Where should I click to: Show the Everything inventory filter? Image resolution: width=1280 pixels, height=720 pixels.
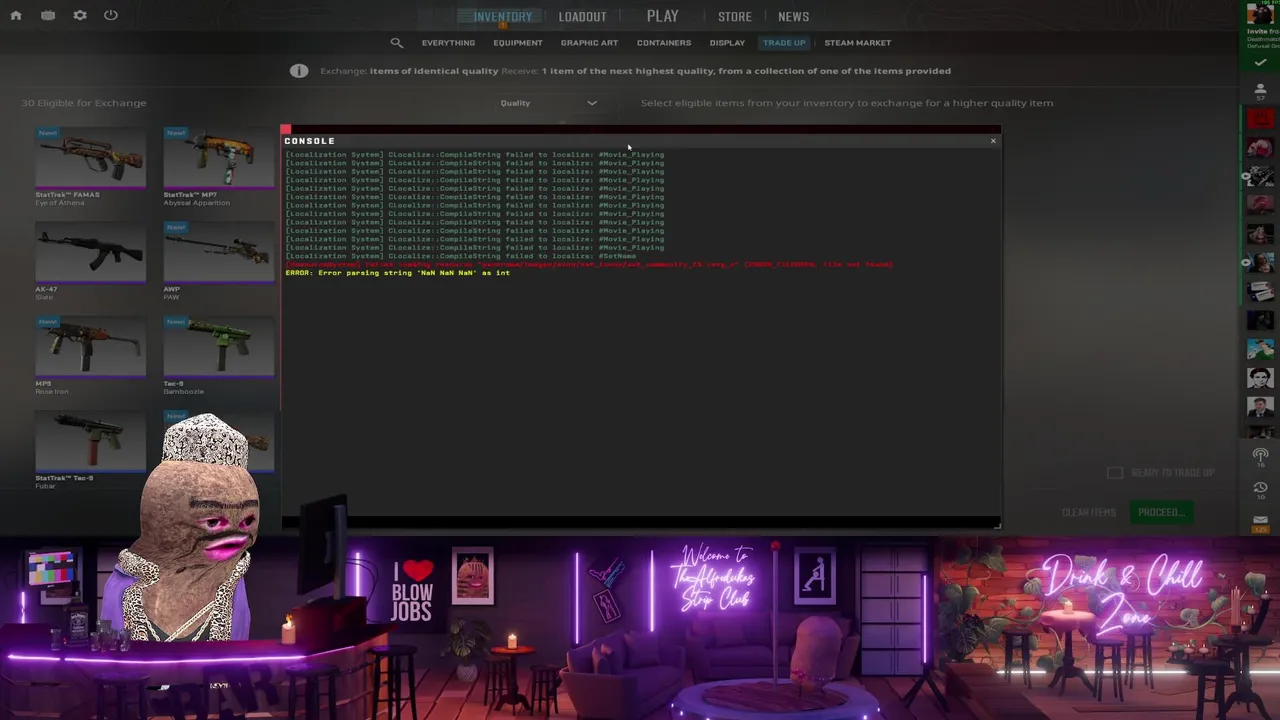pos(448,43)
